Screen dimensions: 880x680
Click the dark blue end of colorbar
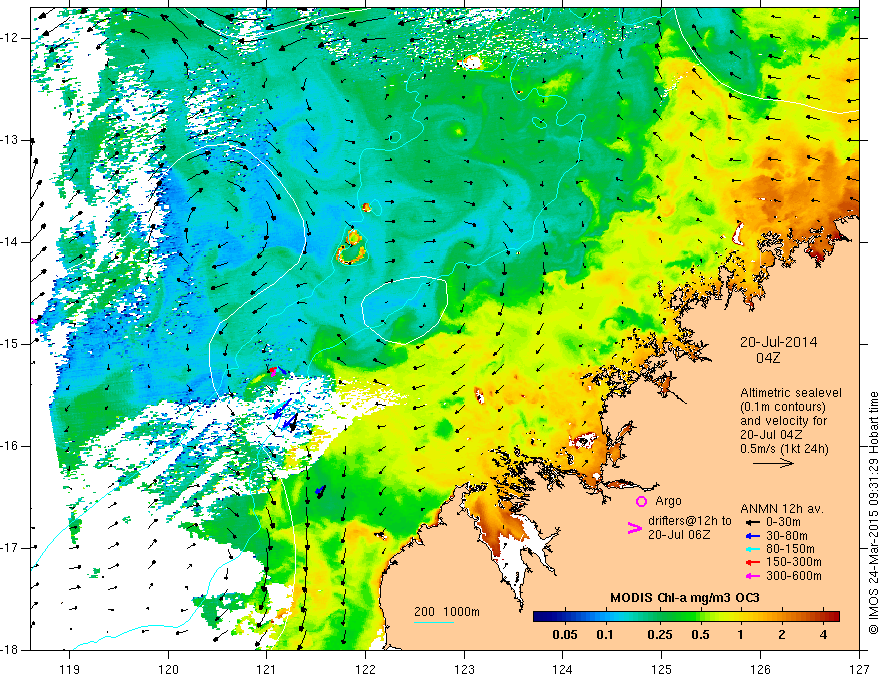coord(539,617)
